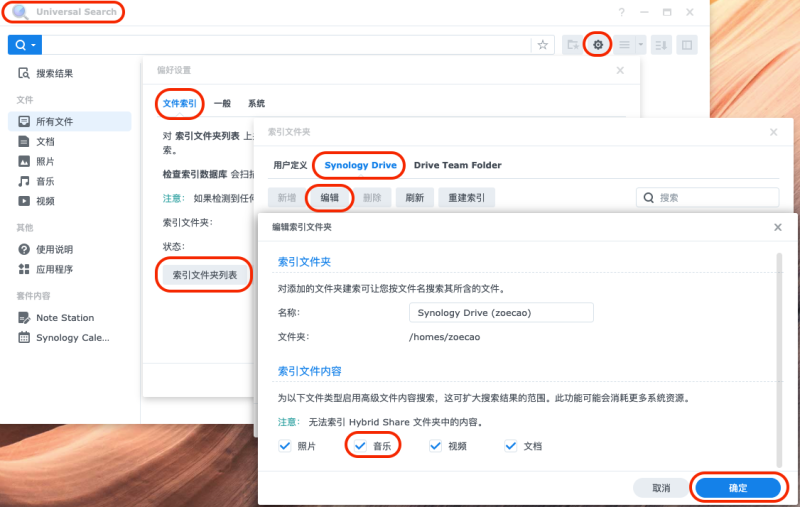Switch to the 一般 tab
The image size is (800, 507).
[x=222, y=104]
